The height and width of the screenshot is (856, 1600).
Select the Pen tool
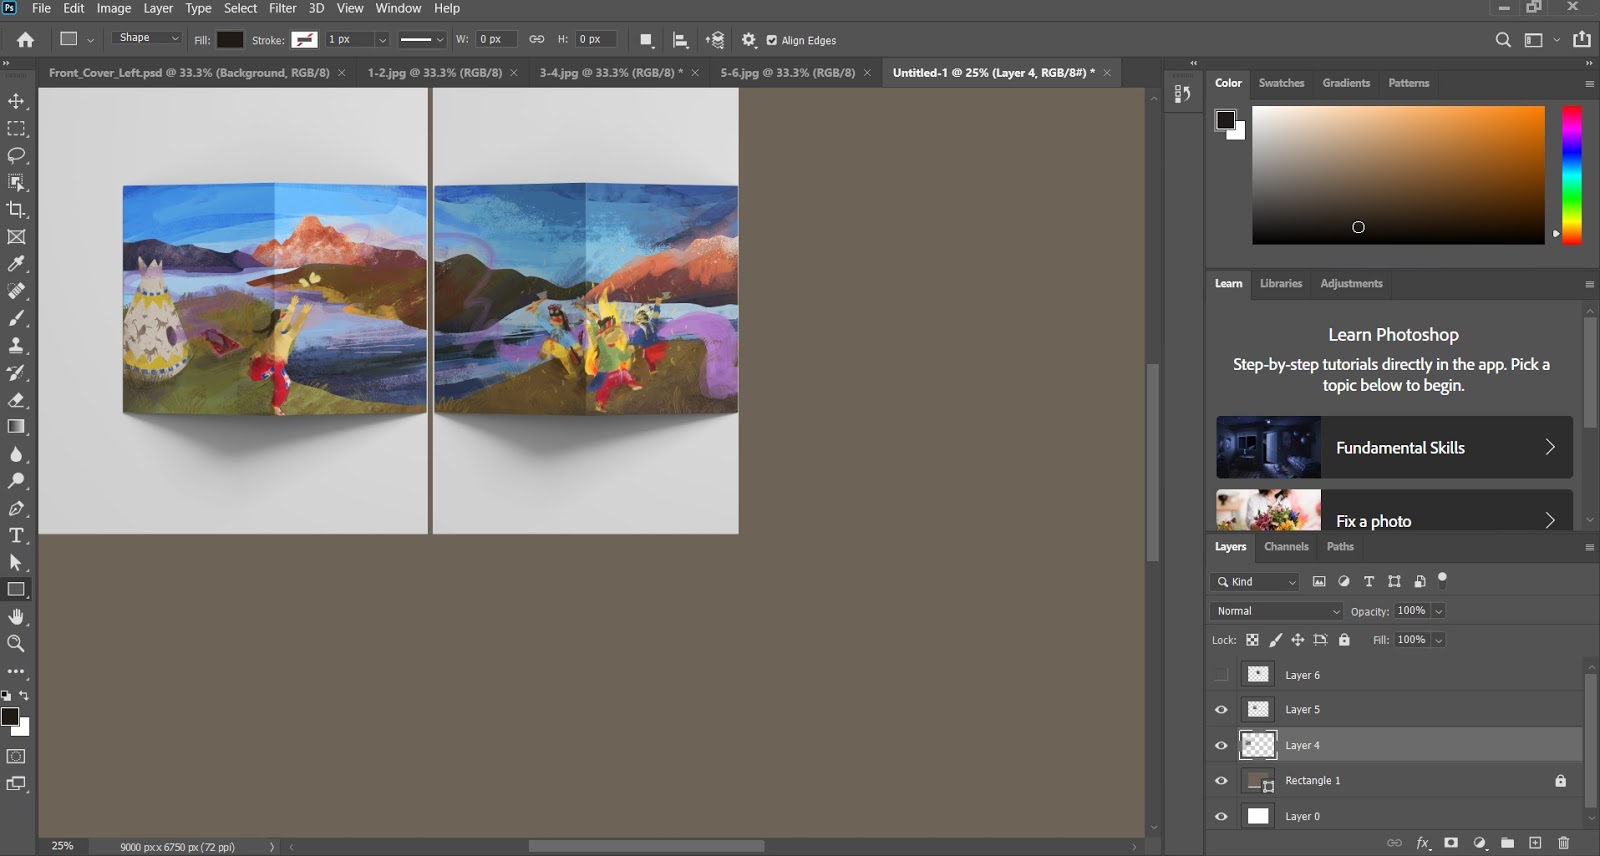pos(16,508)
